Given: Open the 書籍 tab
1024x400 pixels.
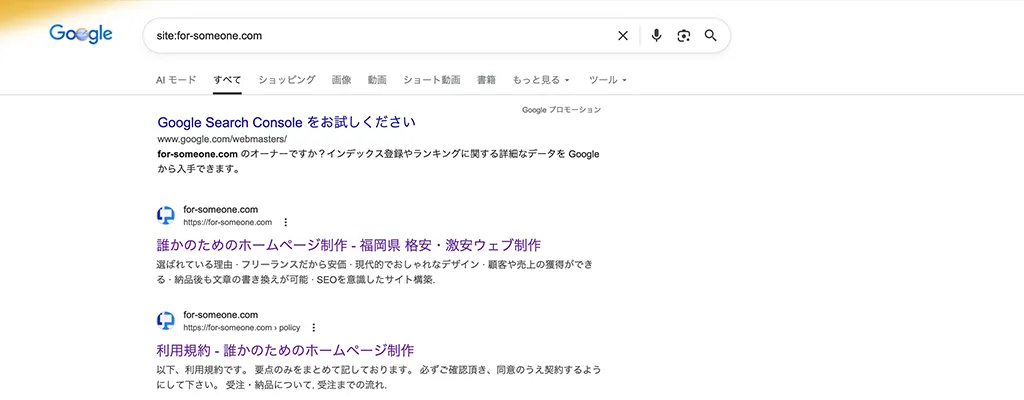Looking at the screenshot, I should [x=486, y=80].
